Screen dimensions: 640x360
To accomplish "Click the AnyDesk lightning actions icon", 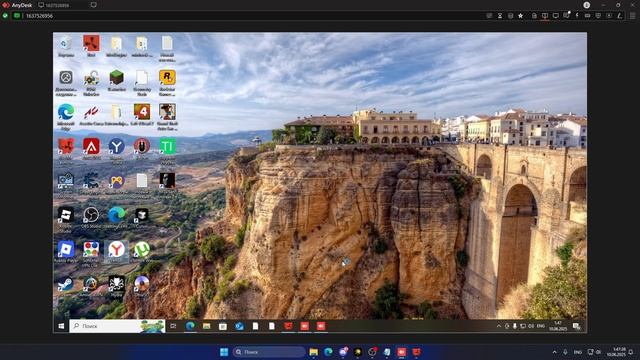I will (x=577, y=16).
